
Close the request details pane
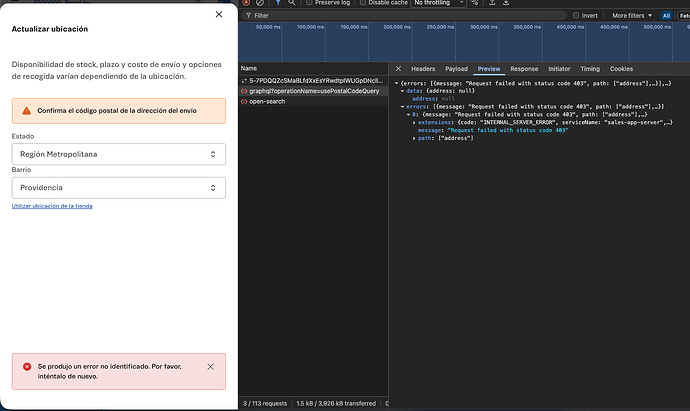click(400, 68)
